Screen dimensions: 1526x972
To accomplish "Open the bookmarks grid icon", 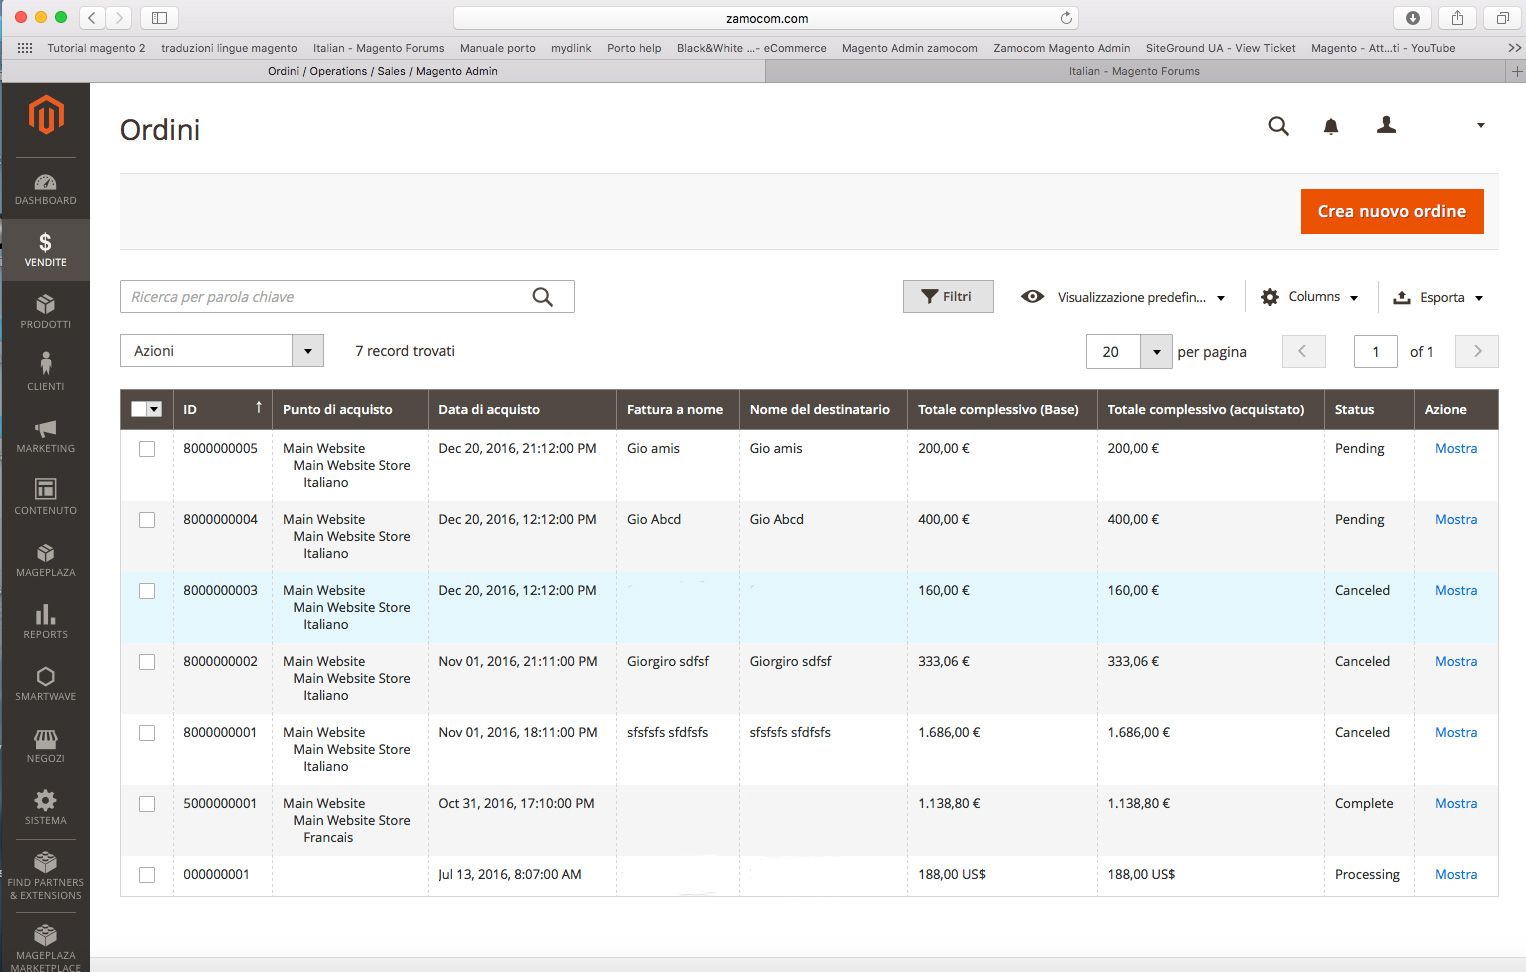I will click(x=25, y=48).
